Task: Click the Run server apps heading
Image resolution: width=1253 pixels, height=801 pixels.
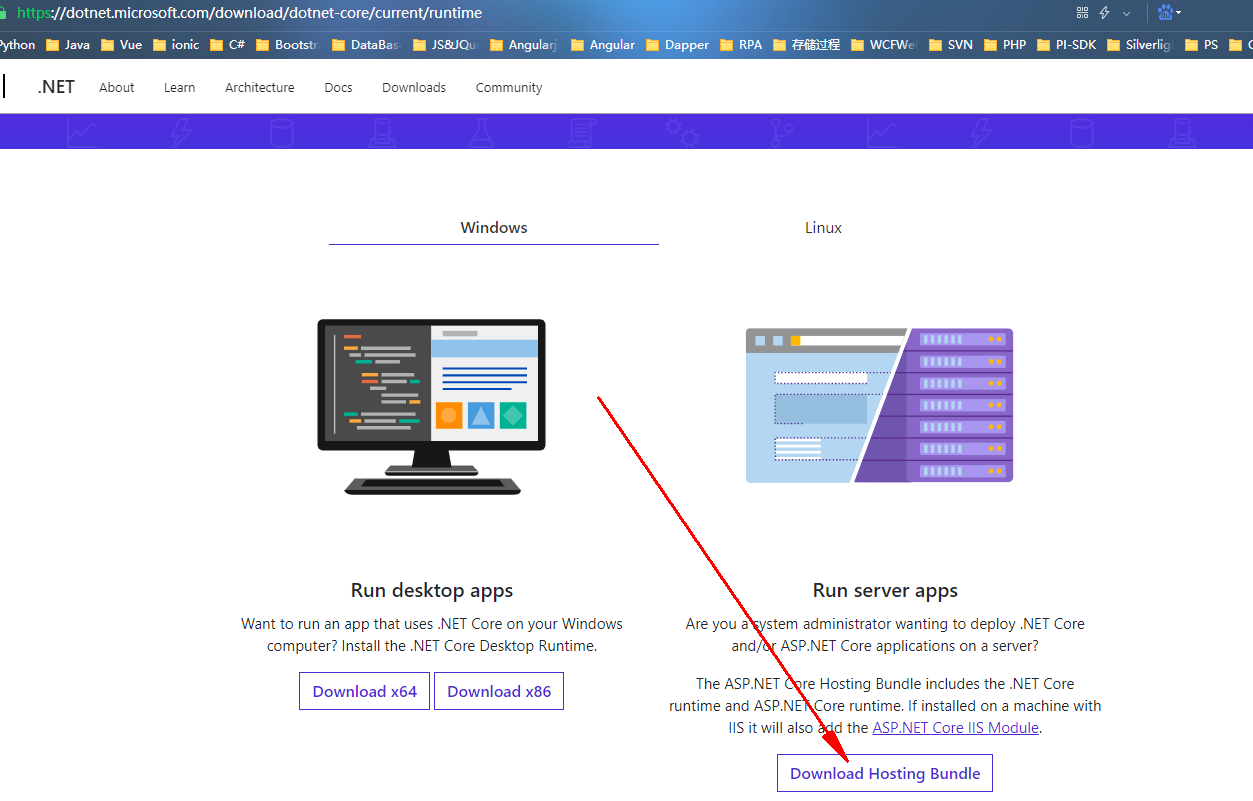Action: point(885,590)
